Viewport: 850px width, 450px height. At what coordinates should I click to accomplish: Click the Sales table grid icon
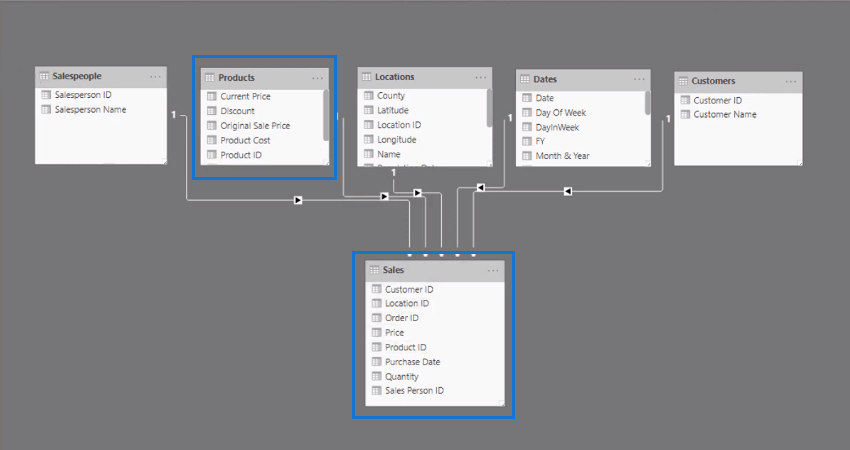pos(374,270)
